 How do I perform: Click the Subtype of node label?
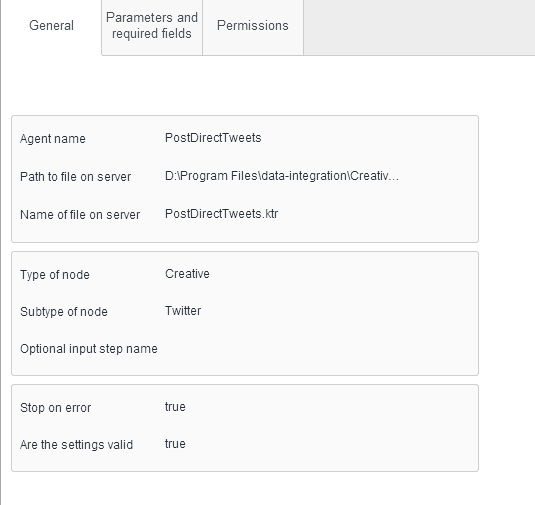(x=64, y=312)
